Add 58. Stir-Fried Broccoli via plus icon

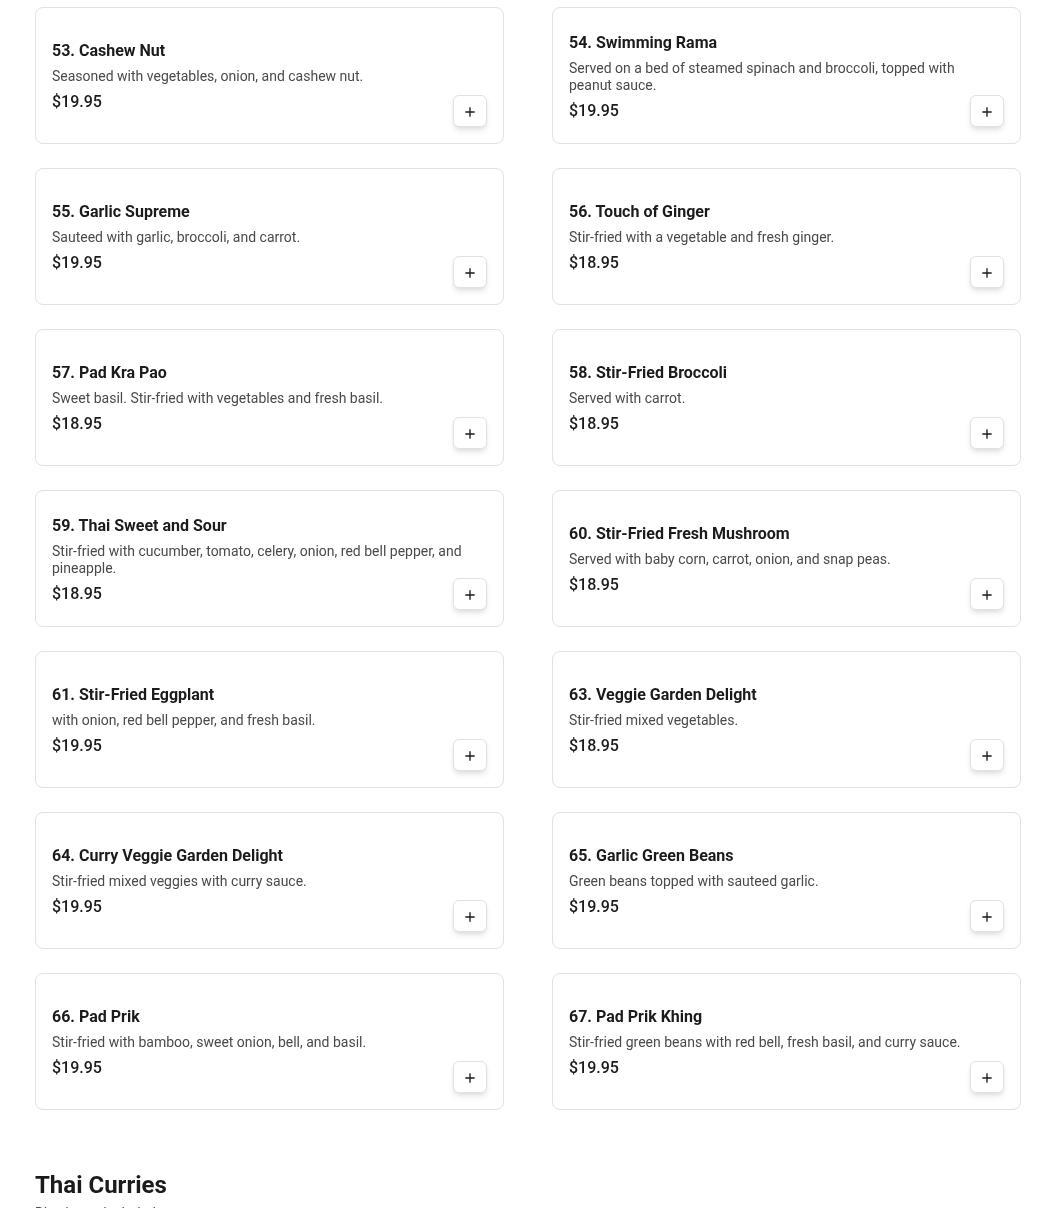(x=987, y=434)
